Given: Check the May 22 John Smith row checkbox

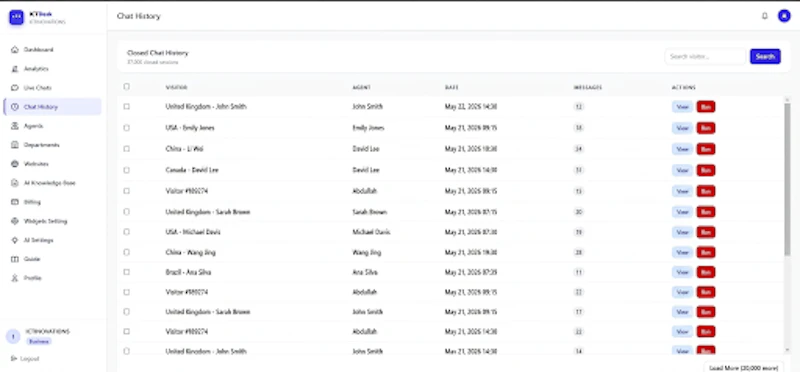Looking at the screenshot, I should click(x=127, y=106).
